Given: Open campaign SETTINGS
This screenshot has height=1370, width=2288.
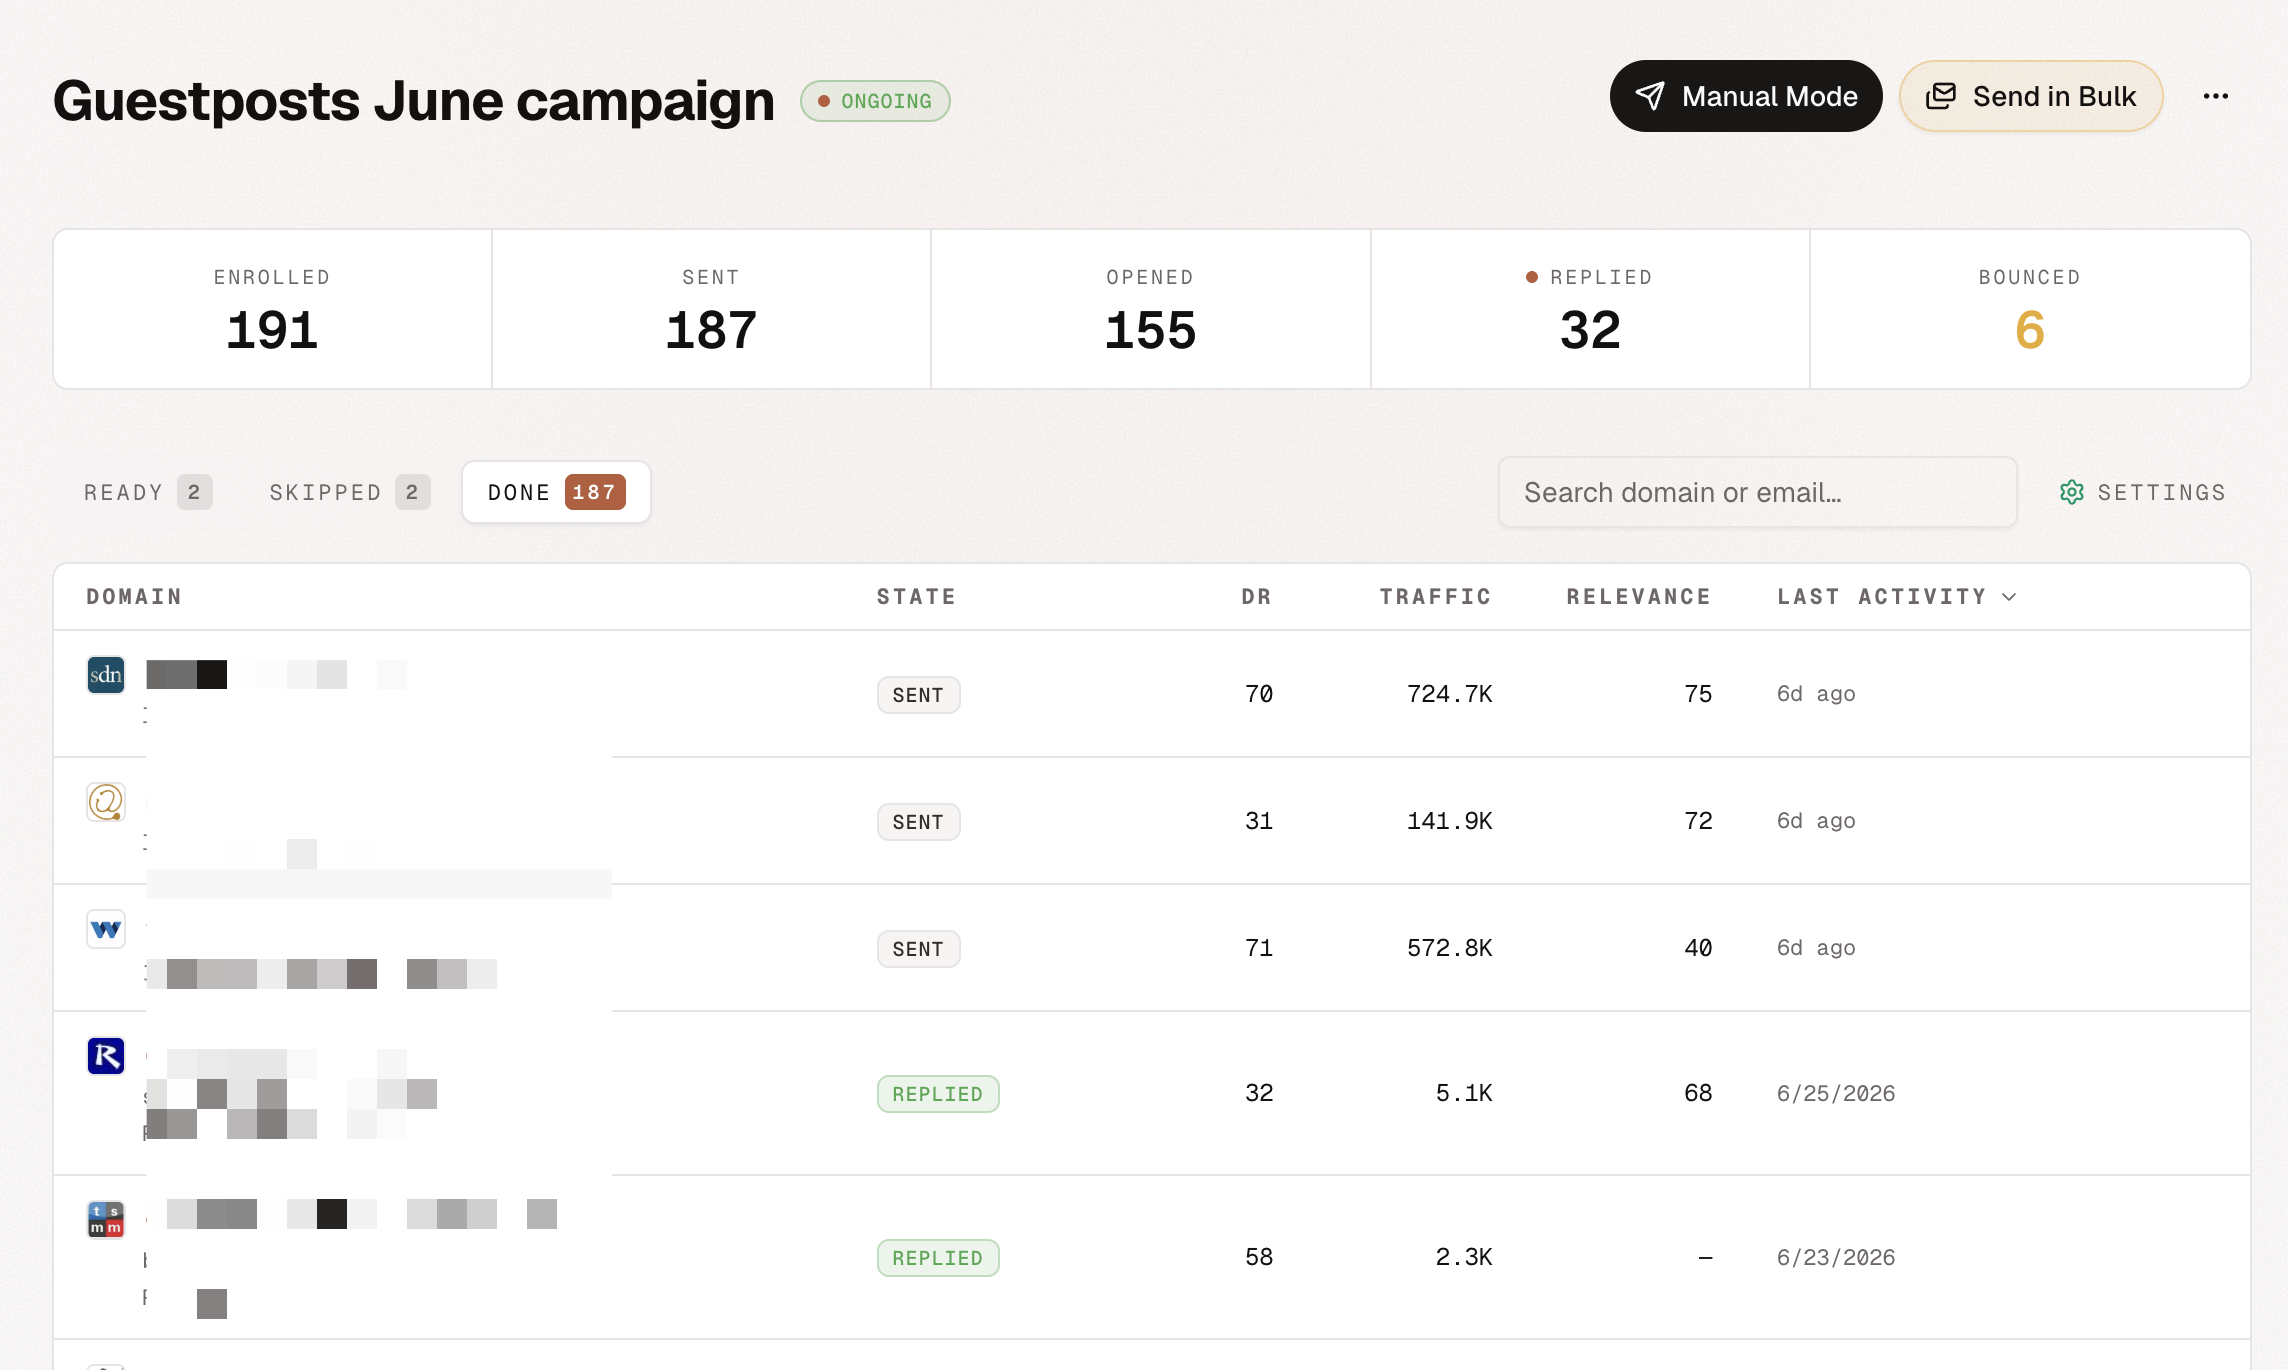Looking at the screenshot, I should [x=2142, y=492].
